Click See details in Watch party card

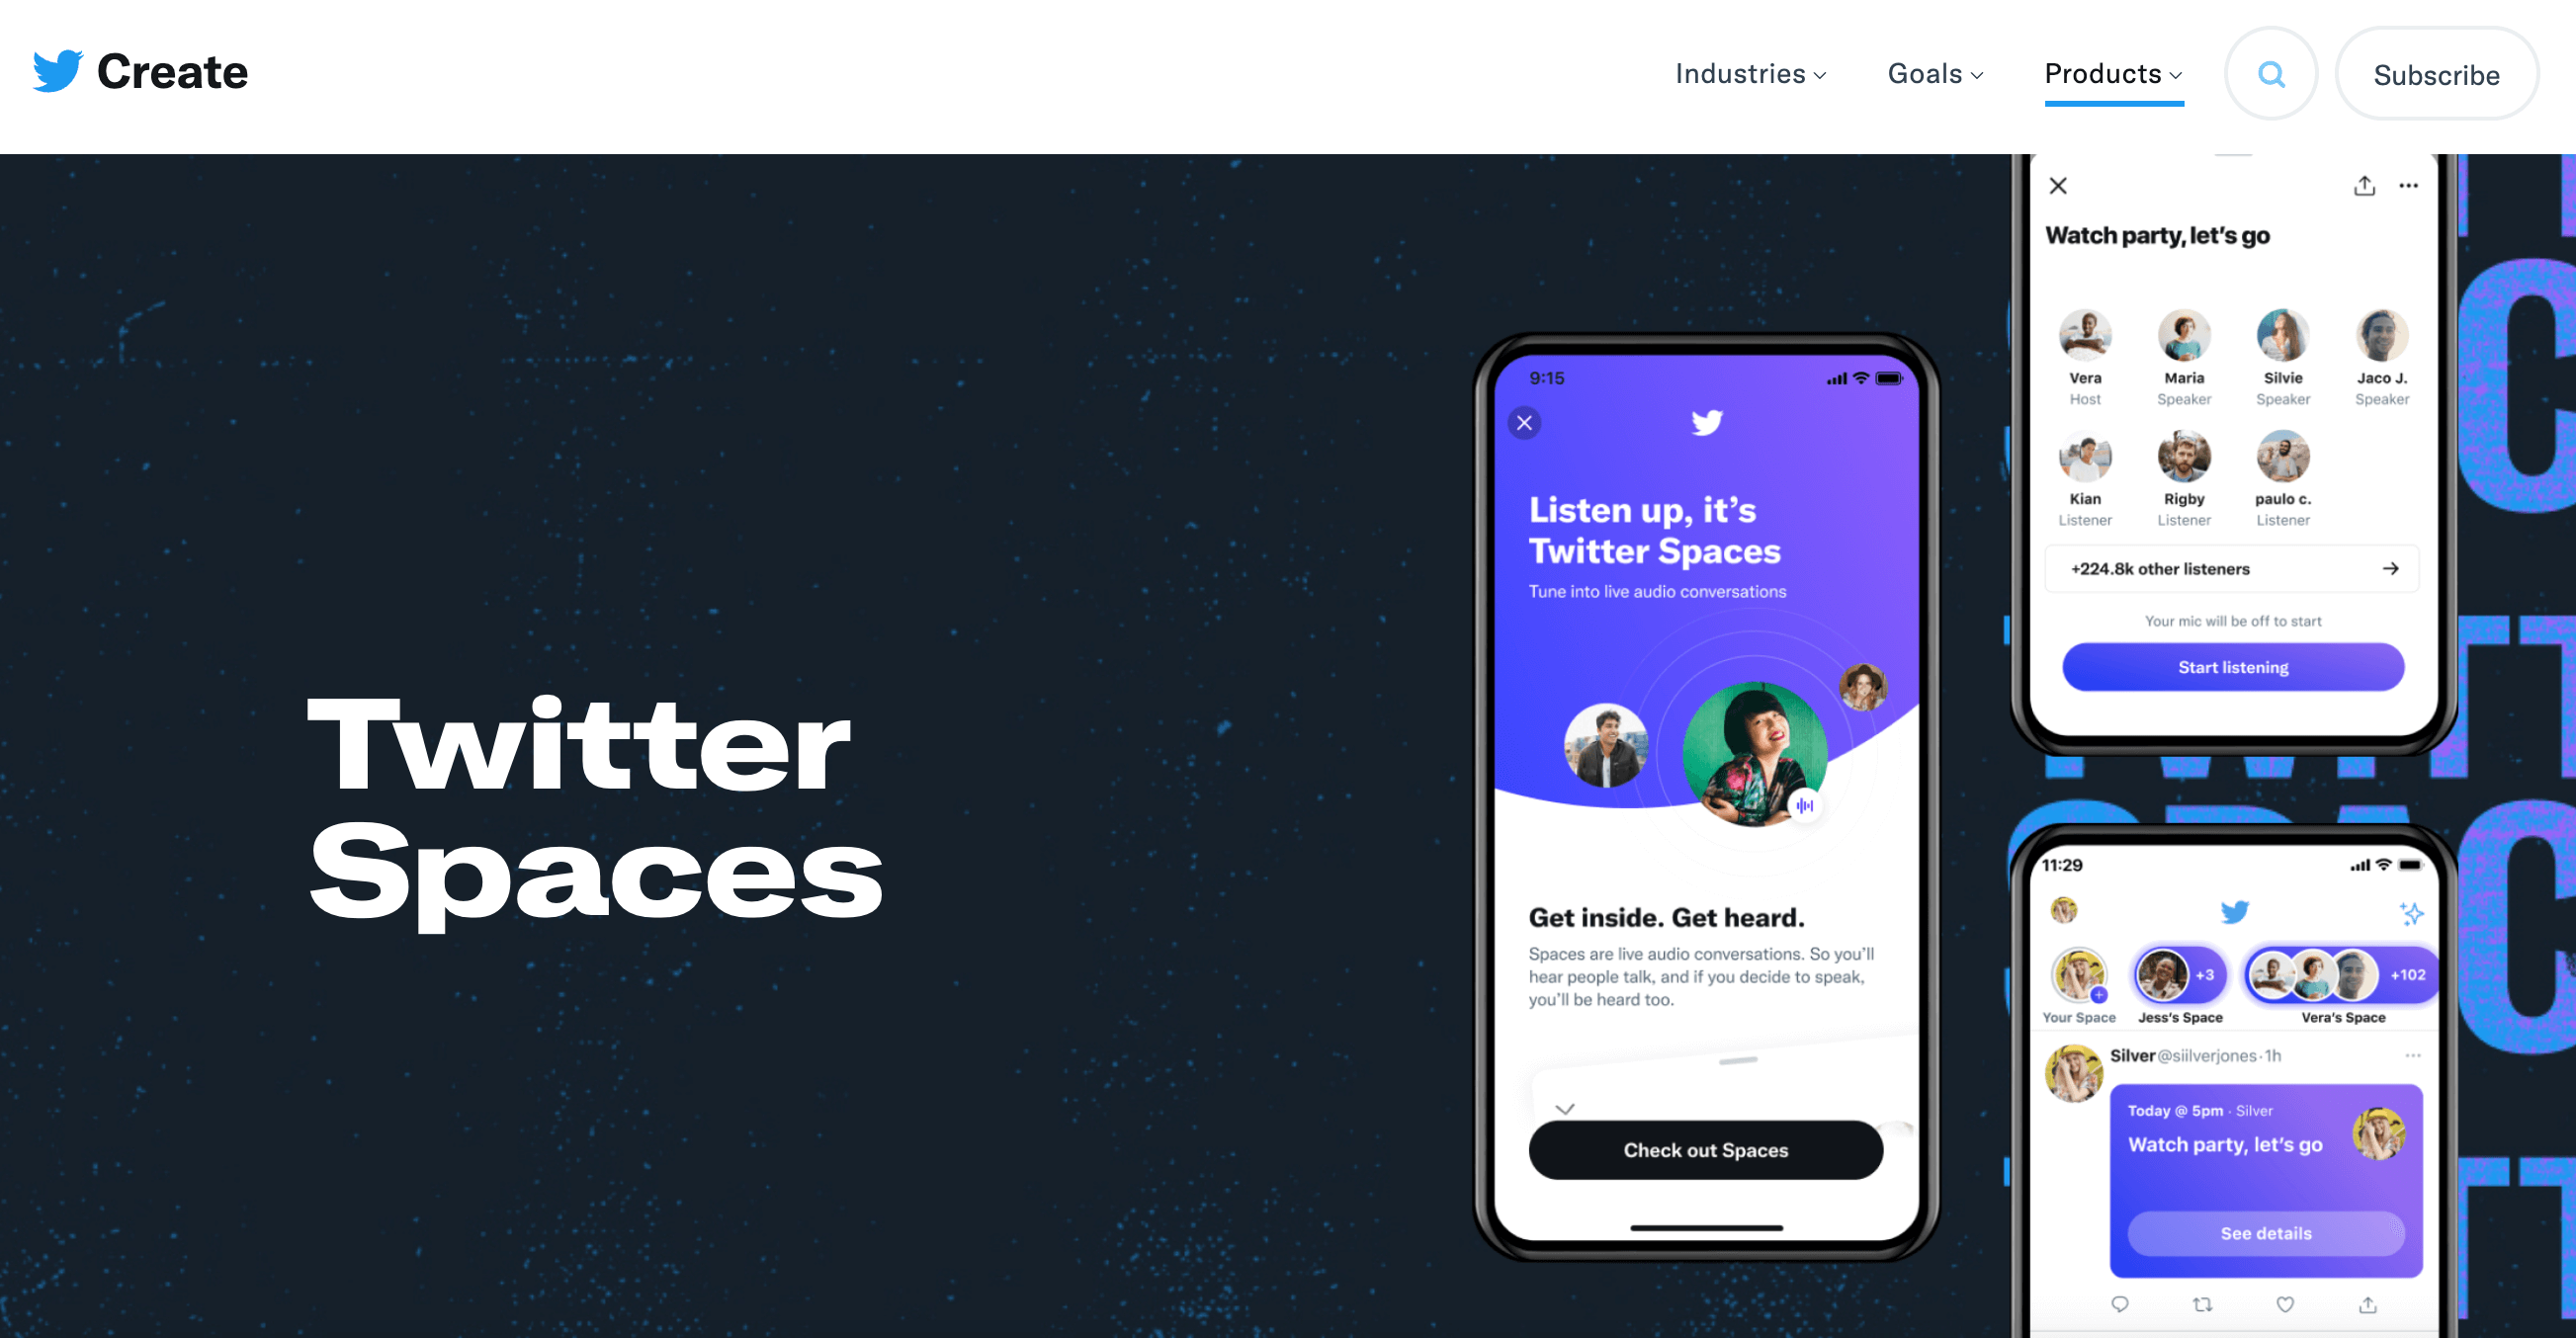[2266, 1232]
